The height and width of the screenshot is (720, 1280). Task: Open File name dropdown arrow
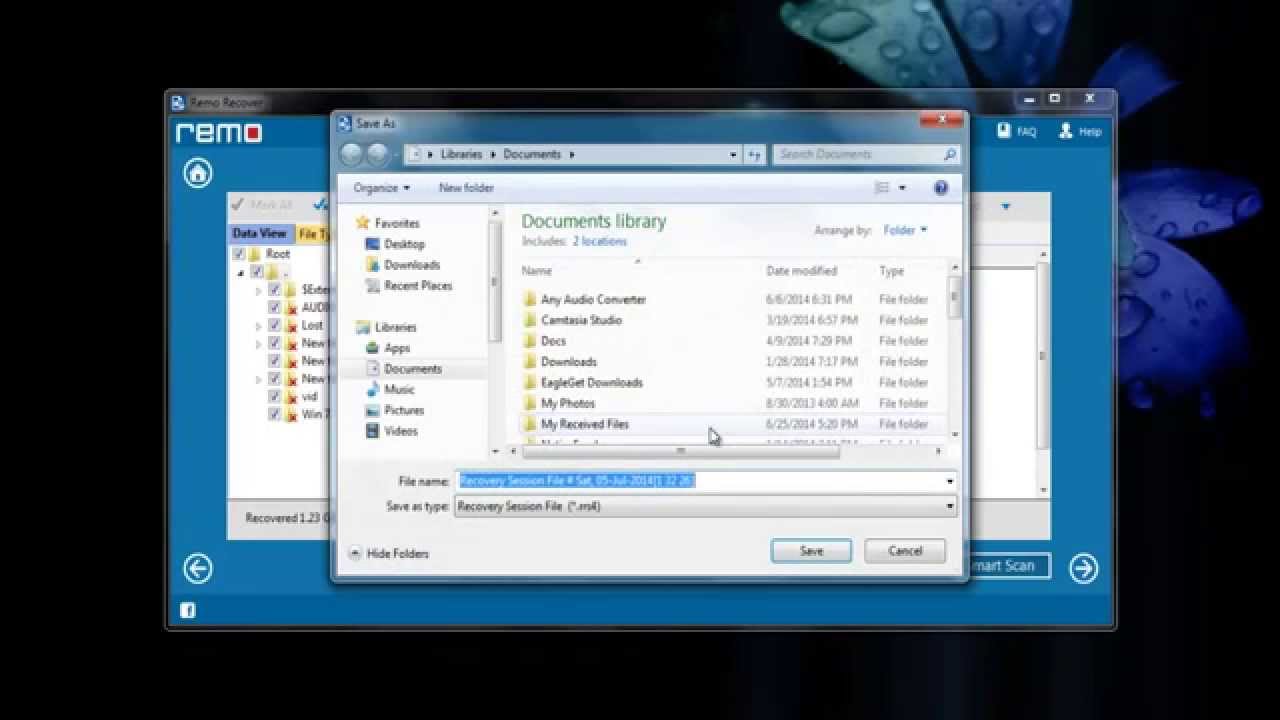coord(949,481)
